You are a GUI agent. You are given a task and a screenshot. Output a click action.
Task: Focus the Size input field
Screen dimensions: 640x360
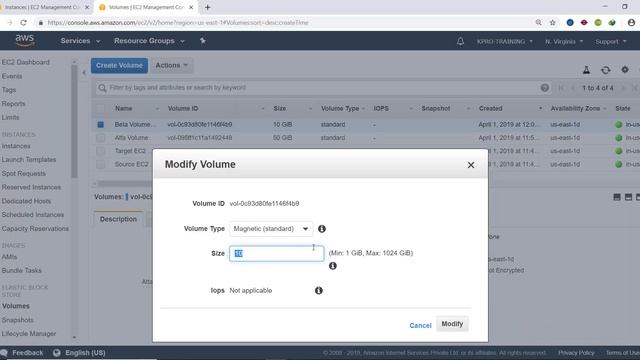pos(277,253)
